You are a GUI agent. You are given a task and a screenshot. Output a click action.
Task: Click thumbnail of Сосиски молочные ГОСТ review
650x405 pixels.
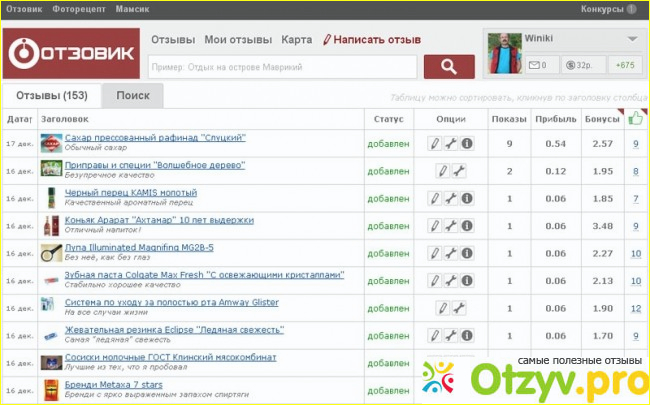point(50,361)
